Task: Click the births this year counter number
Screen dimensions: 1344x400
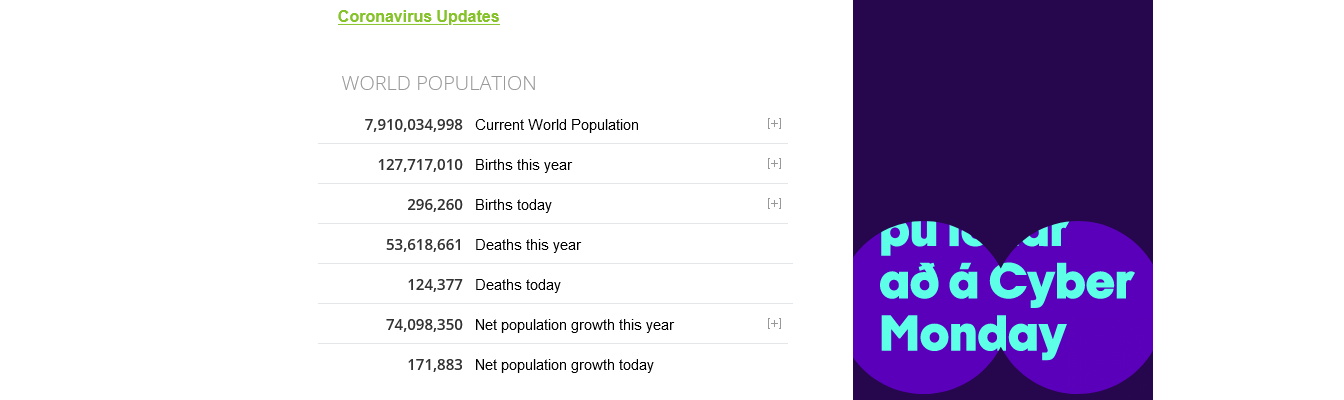Action: point(420,165)
